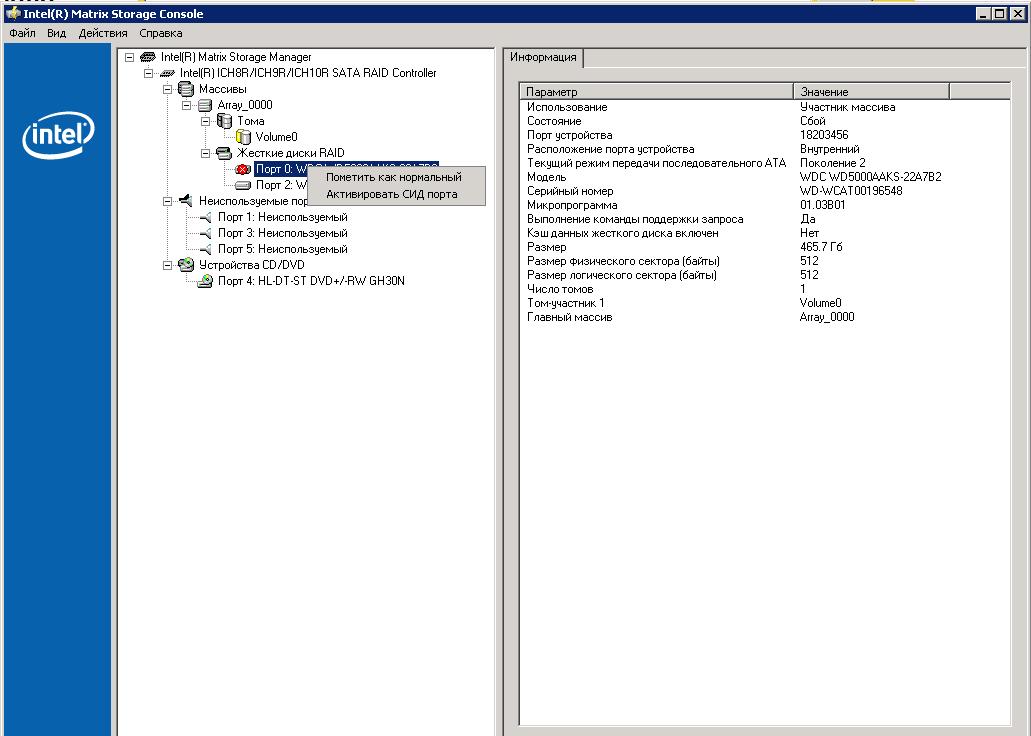The height and width of the screenshot is (736, 1031).
Task: Collapse the Жесткие диски RAID node
Action: [x=206, y=153]
